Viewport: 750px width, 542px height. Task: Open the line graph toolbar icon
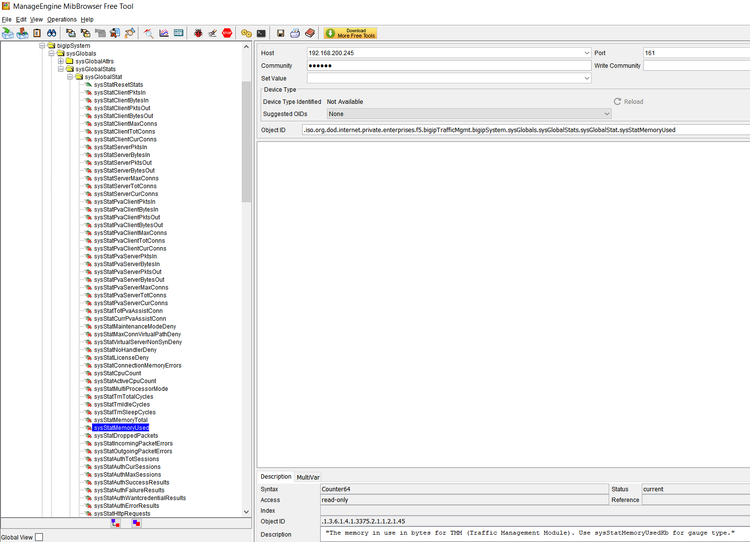point(164,33)
